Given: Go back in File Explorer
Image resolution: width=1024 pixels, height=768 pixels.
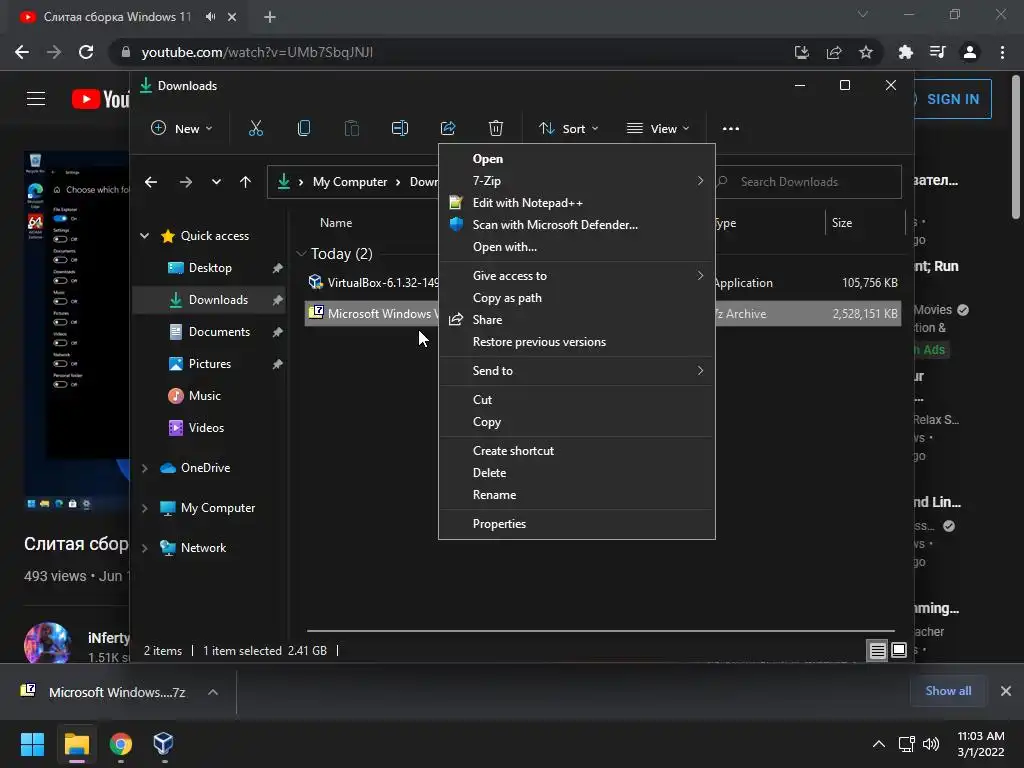Looking at the screenshot, I should (x=151, y=182).
